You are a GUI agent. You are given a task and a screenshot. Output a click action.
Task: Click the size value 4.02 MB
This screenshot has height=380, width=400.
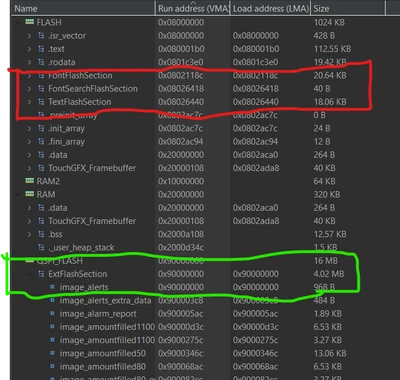click(328, 274)
